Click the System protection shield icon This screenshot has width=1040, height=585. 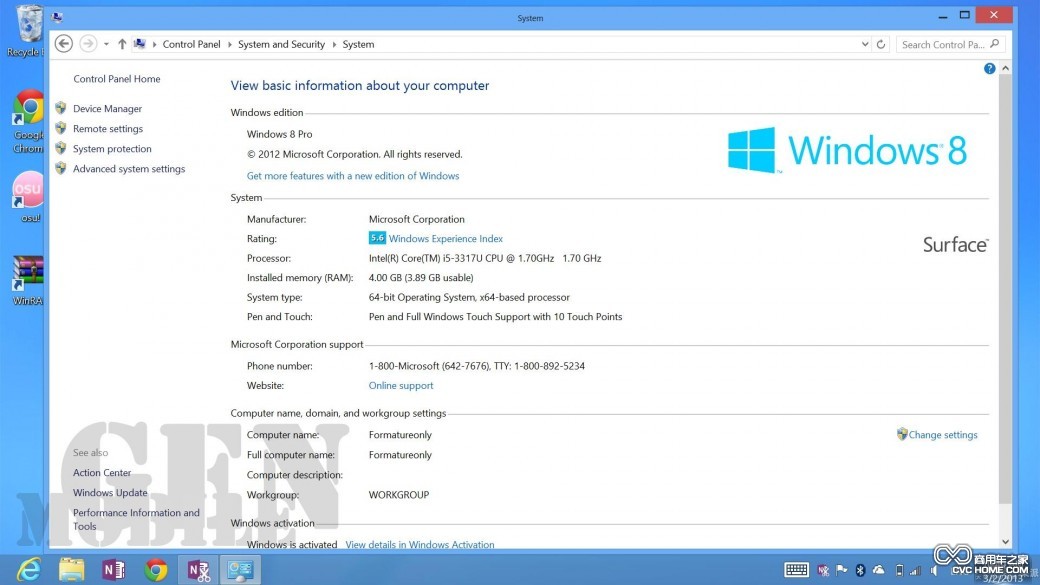tap(60, 148)
